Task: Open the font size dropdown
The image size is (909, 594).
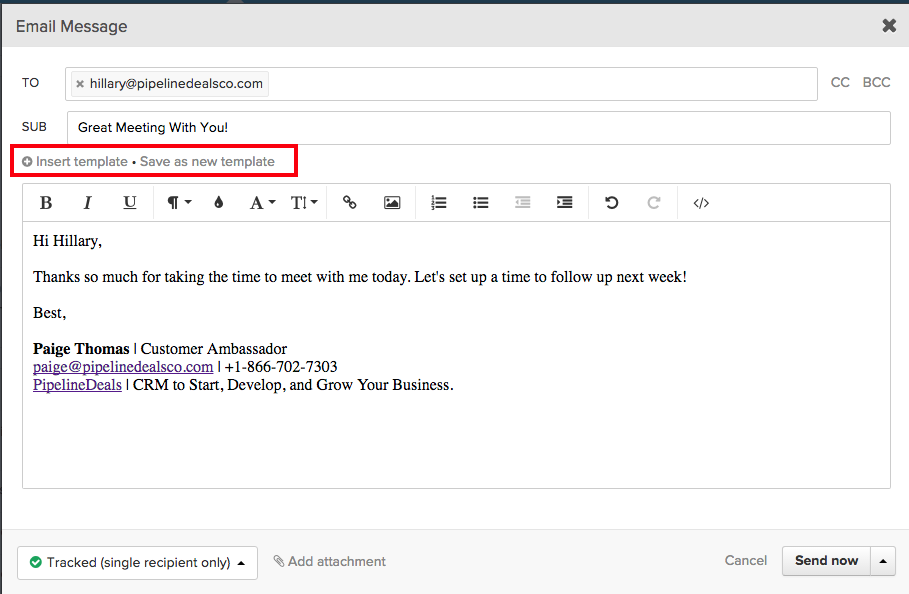Action: pos(304,203)
